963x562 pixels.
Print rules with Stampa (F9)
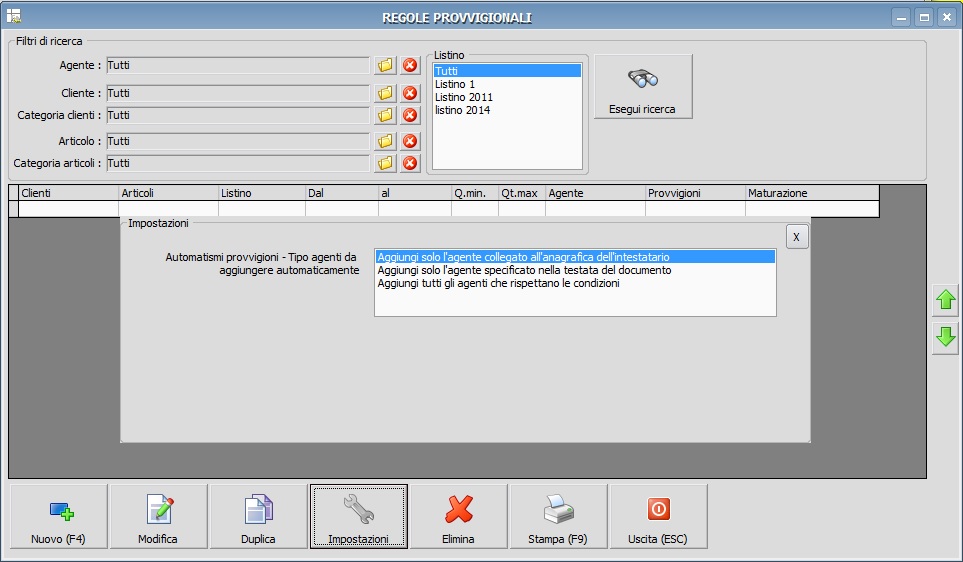pos(558,517)
